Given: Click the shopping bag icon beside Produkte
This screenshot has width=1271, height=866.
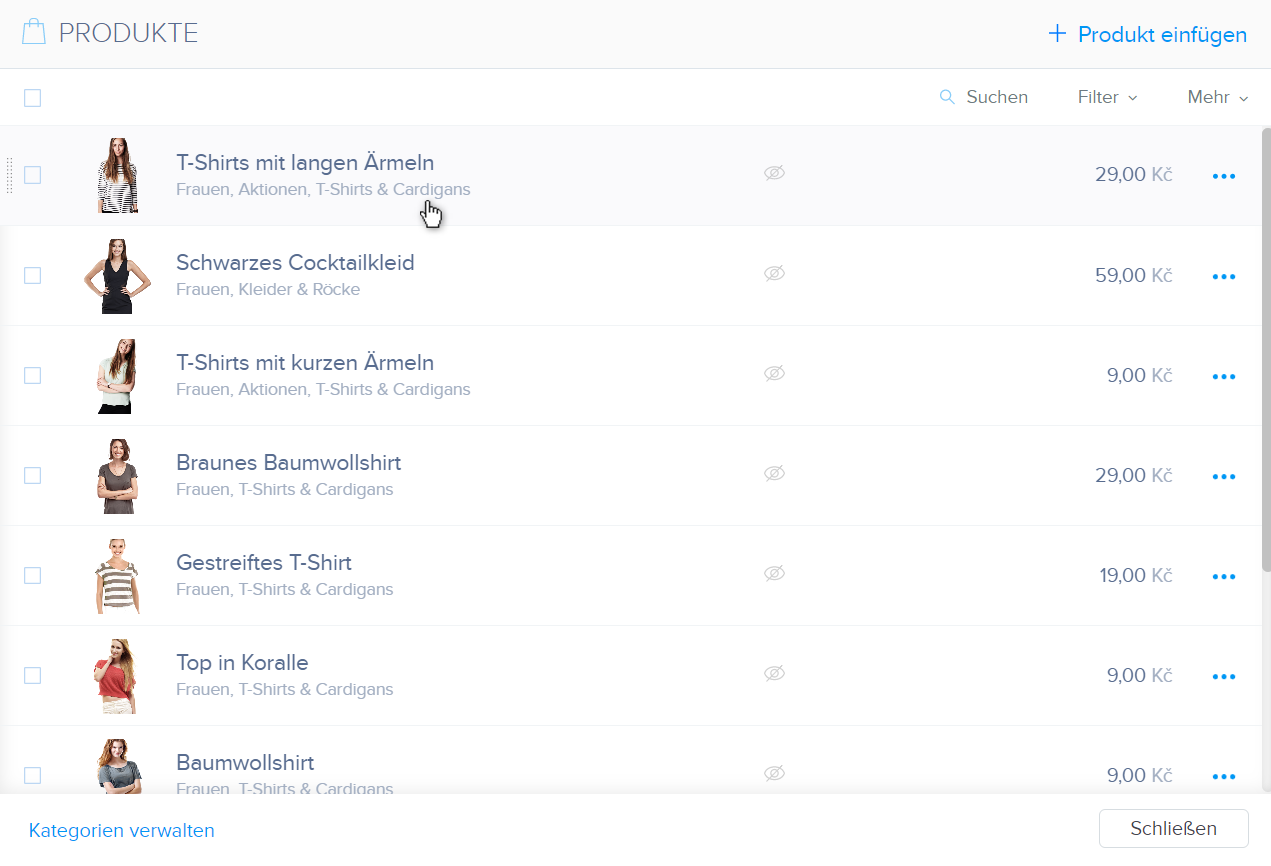Looking at the screenshot, I should point(34,33).
